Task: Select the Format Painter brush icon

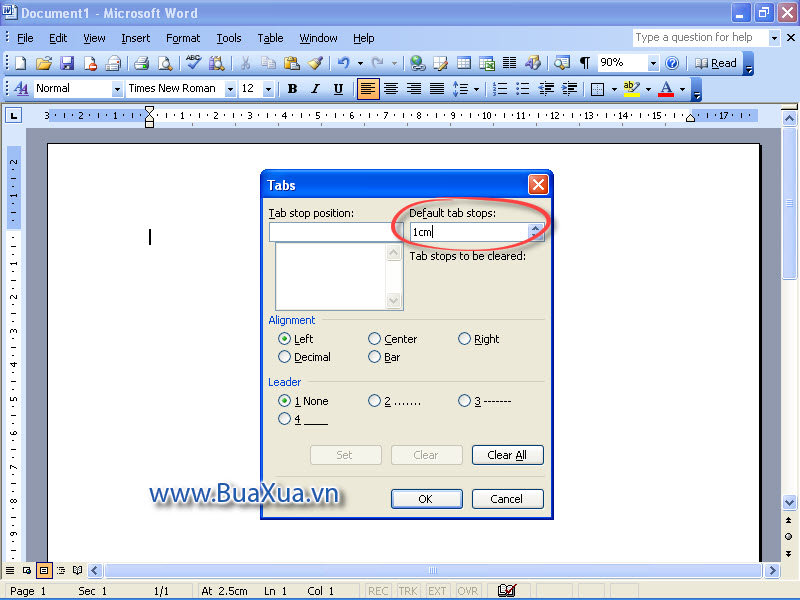Action: pos(315,63)
